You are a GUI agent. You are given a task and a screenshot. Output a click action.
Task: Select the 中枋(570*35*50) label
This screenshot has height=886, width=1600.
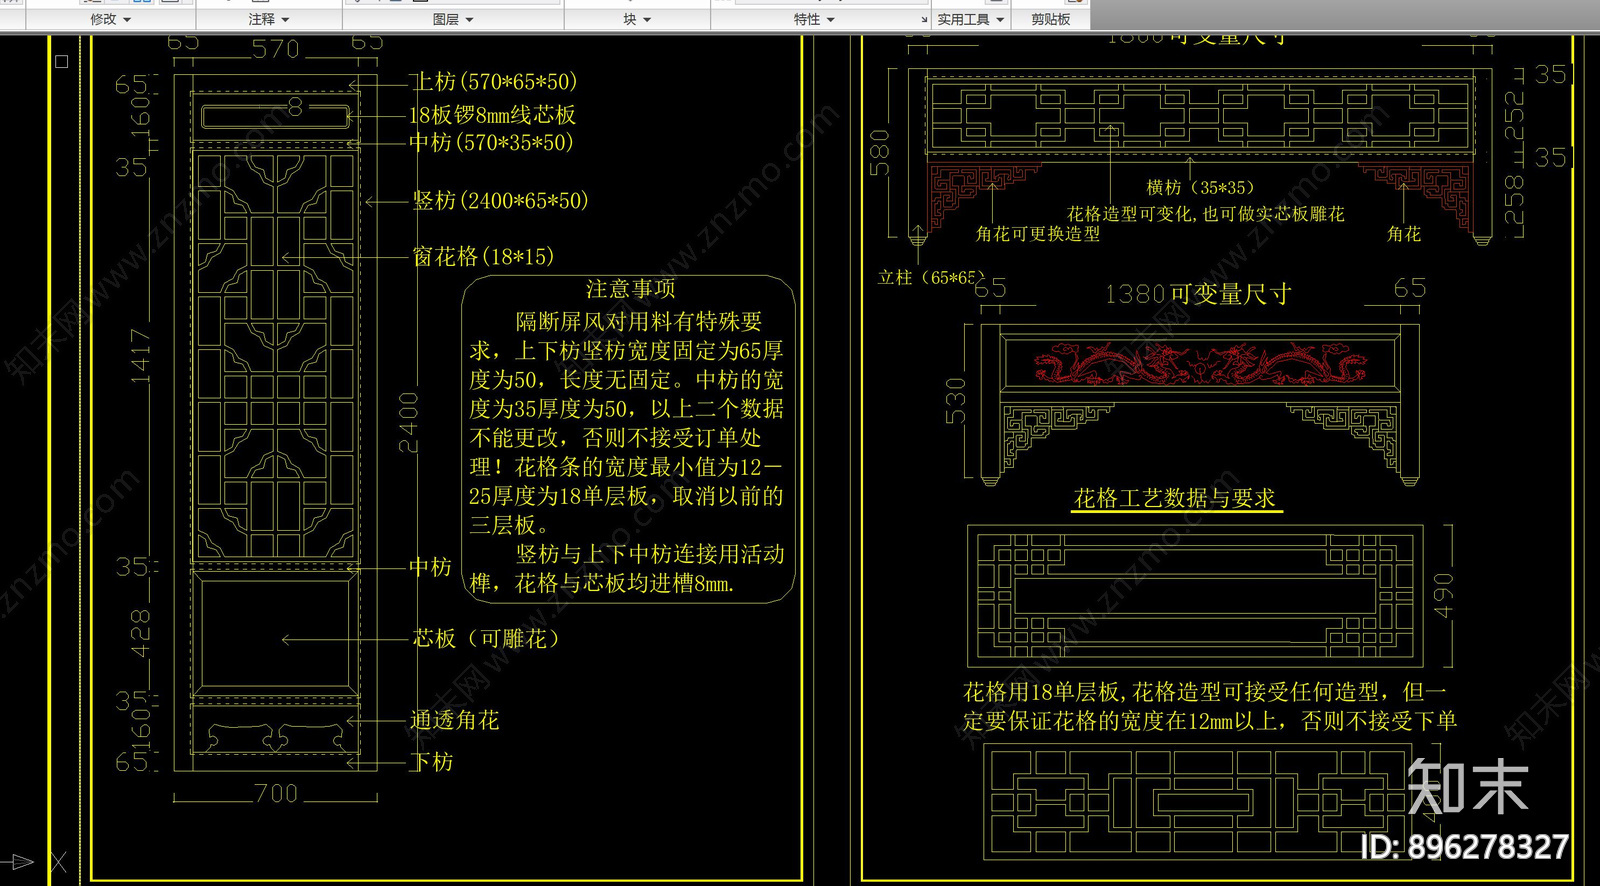491,143
